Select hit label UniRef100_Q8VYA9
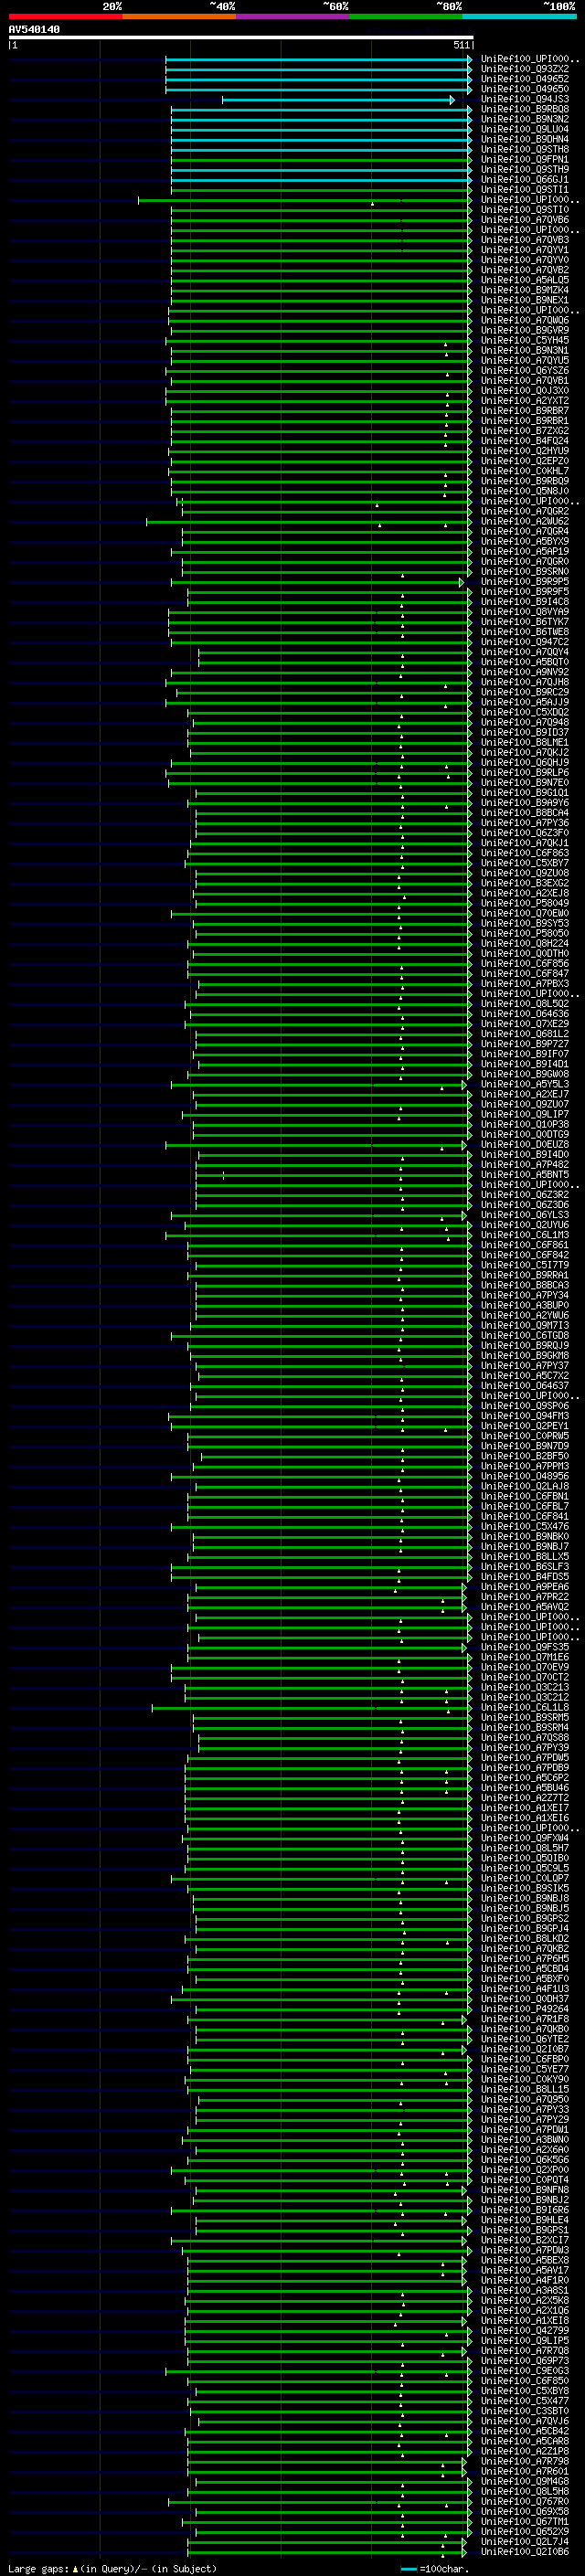585x2576 pixels. 525,612
